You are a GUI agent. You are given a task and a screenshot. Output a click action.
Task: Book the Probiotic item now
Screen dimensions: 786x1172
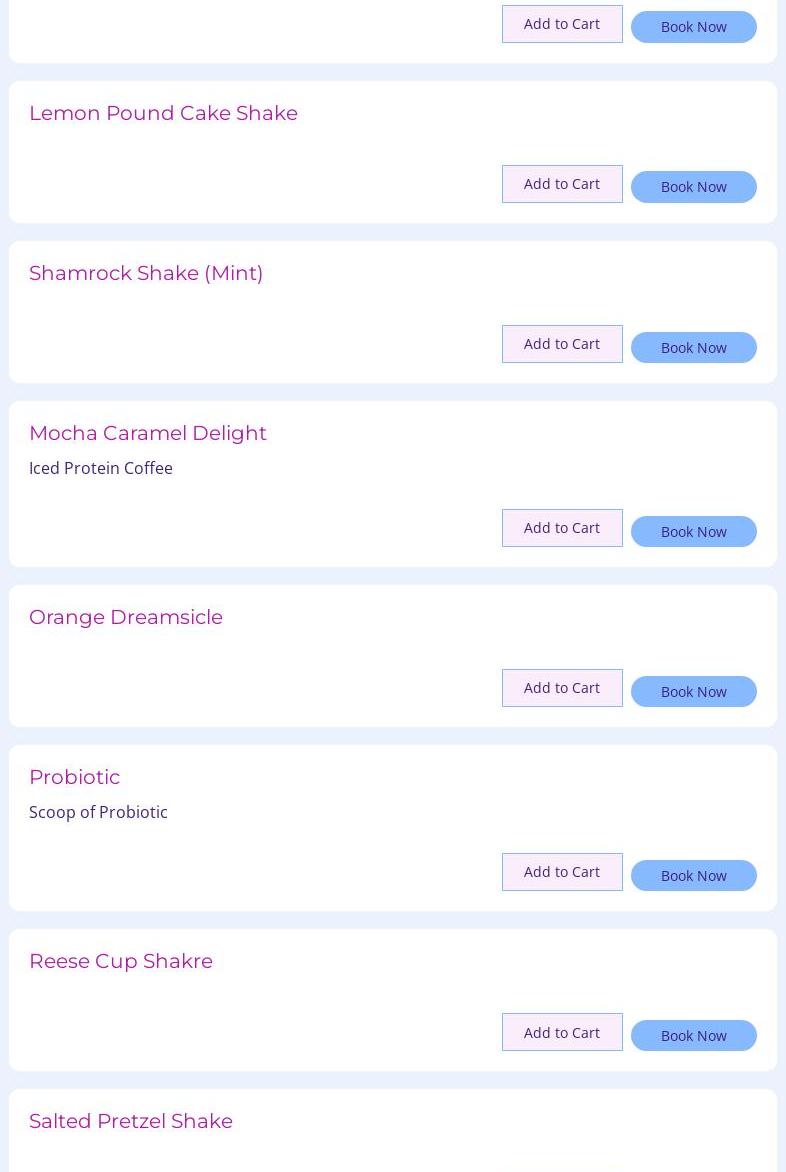click(x=693, y=875)
